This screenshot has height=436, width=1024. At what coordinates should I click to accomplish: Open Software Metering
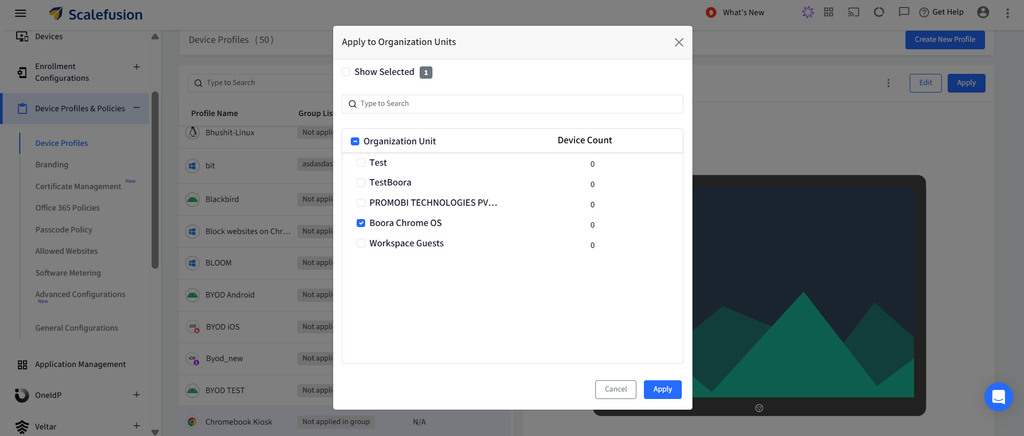[x=68, y=273]
